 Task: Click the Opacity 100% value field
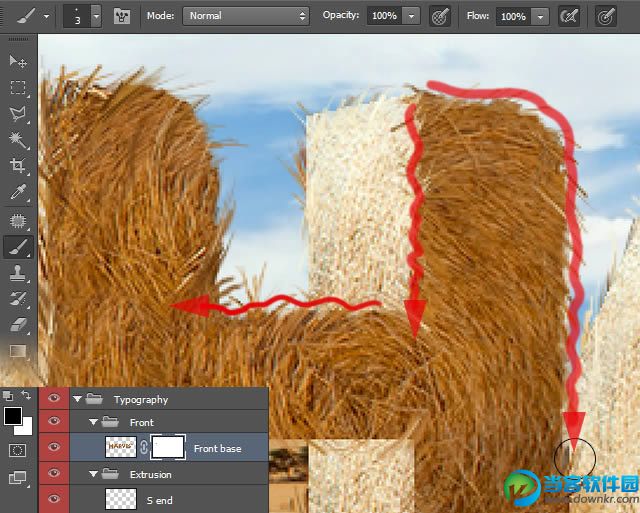pos(384,16)
